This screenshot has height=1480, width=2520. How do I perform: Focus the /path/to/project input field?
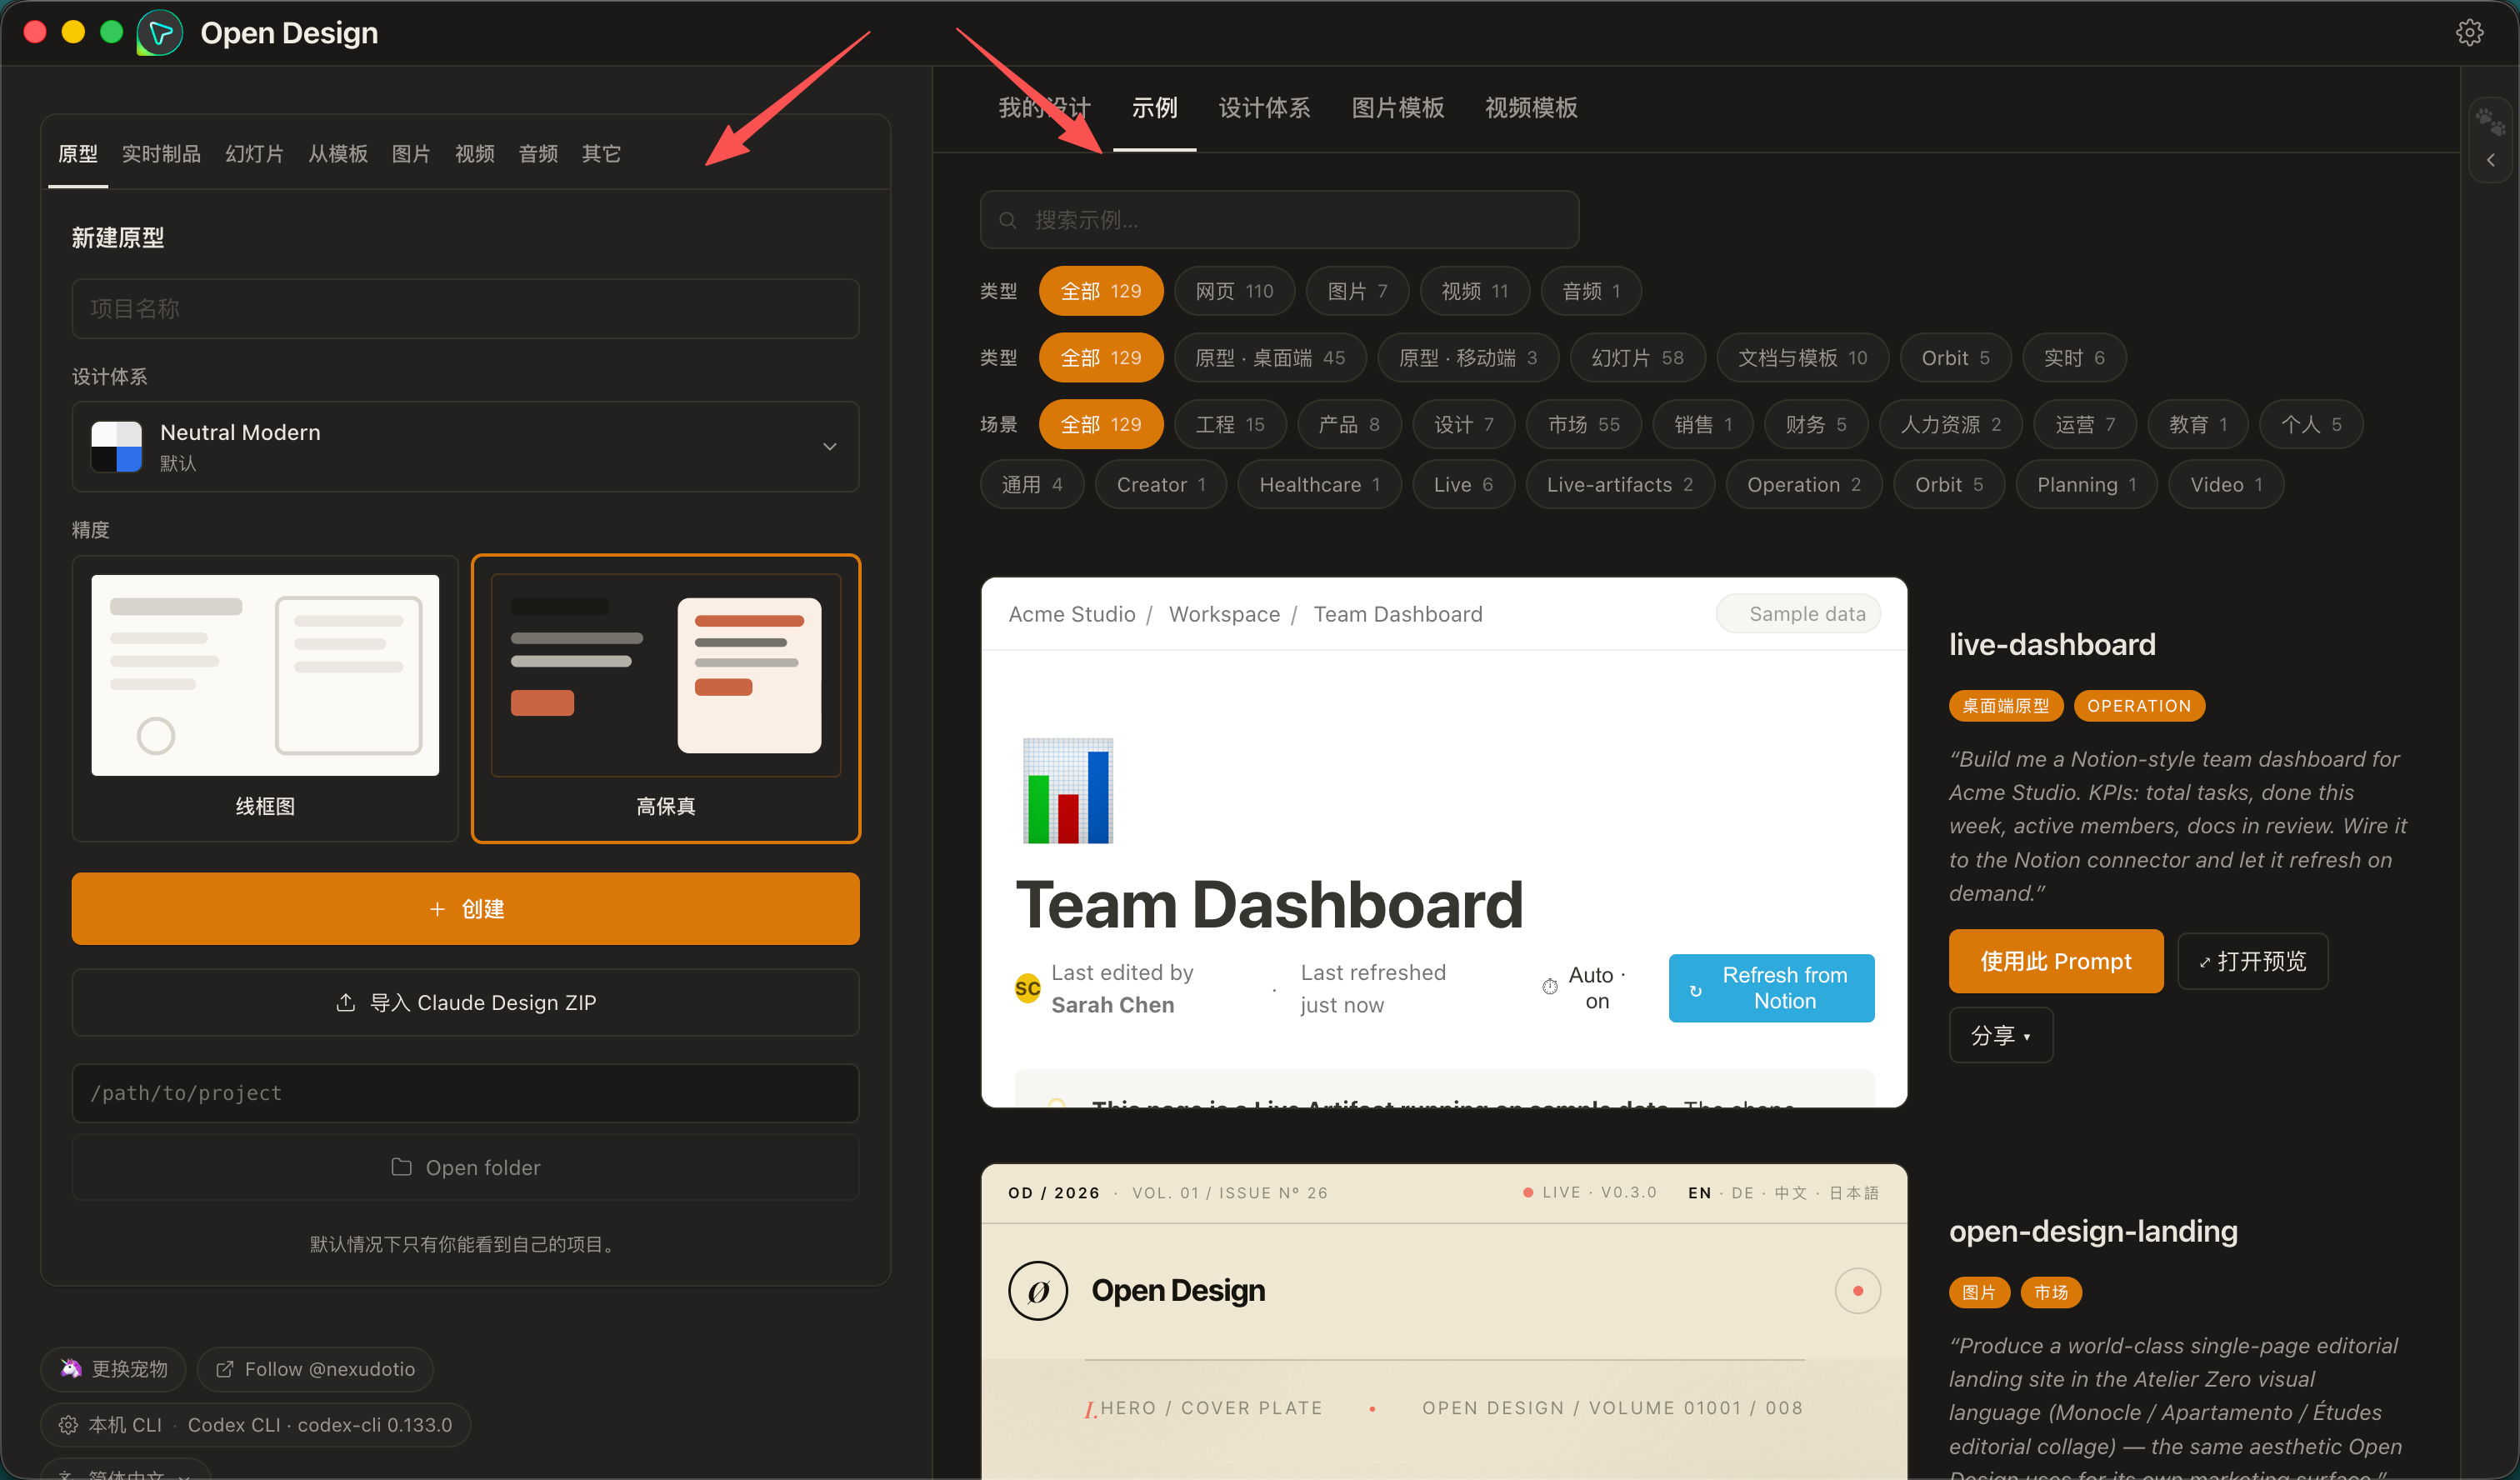pyautogui.click(x=465, y=1093)
